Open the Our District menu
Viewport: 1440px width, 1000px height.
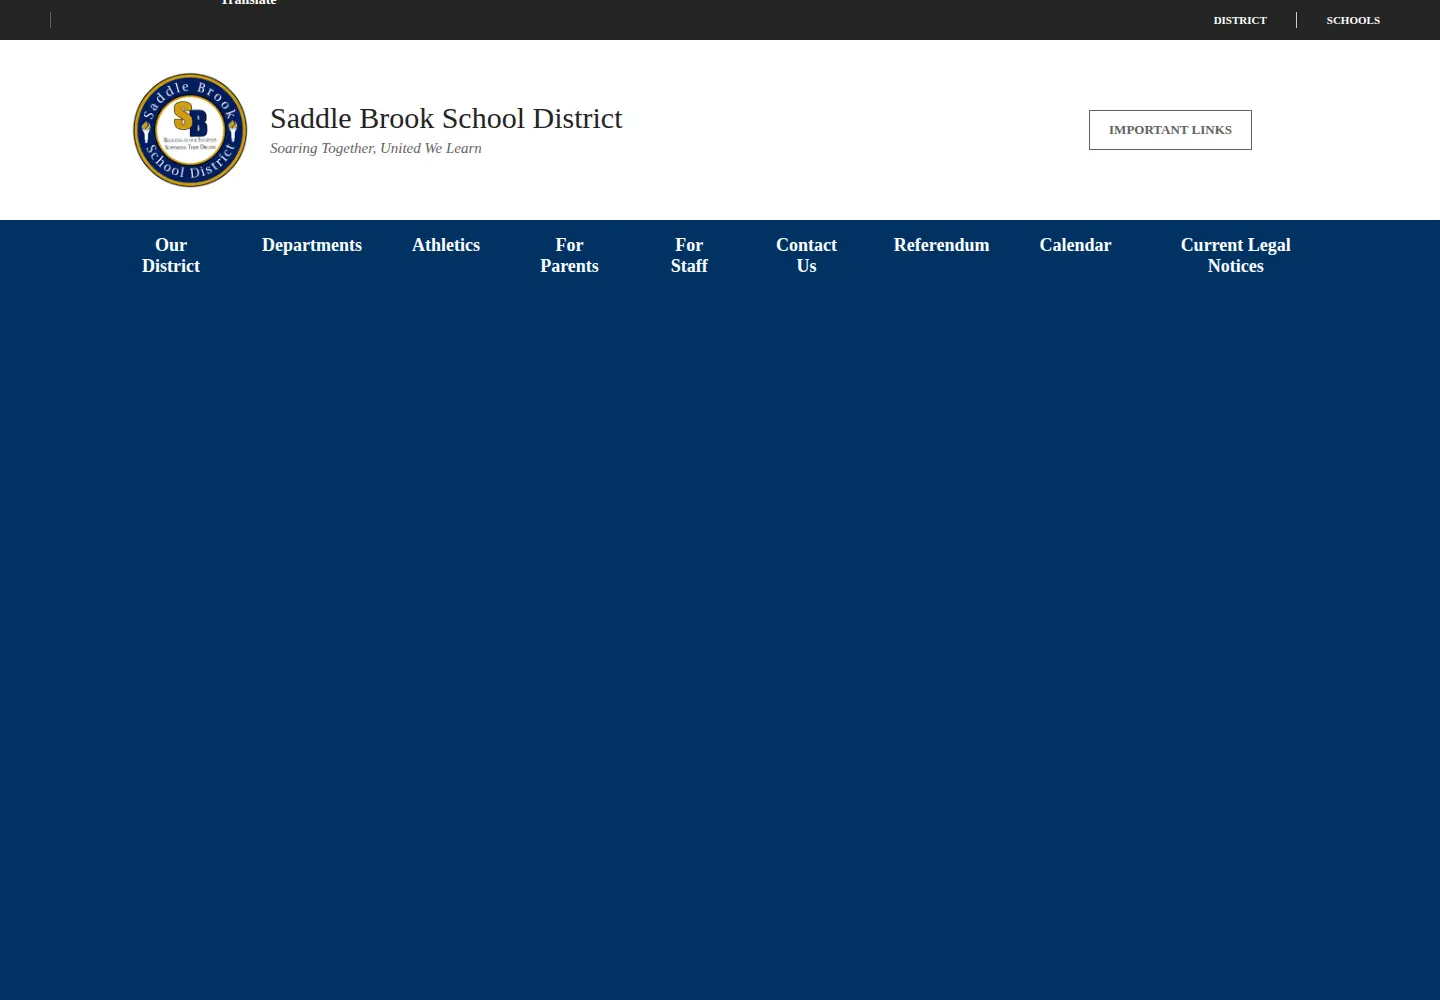171,255
